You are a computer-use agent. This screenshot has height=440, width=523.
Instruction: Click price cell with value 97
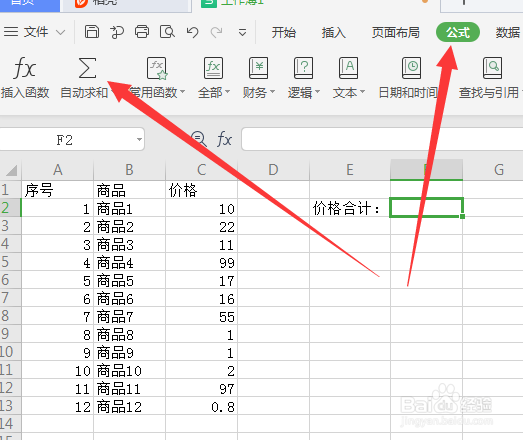click(x=201, y=388)
